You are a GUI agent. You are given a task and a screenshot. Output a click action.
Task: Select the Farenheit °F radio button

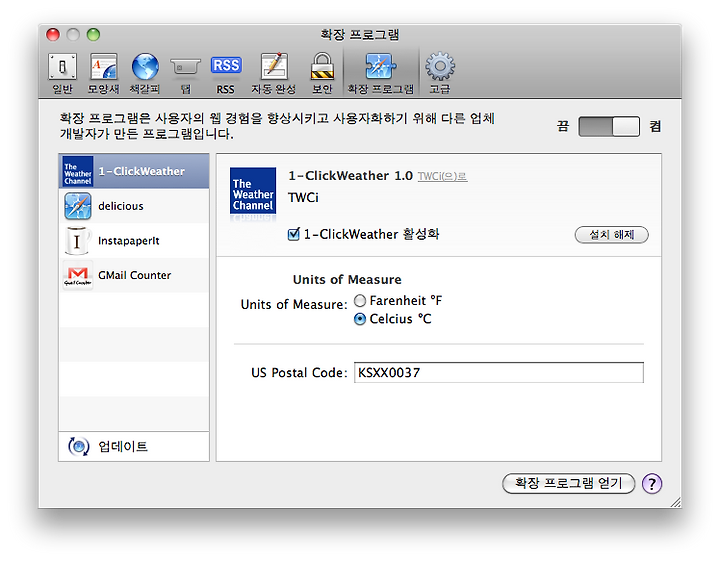(x=360, y=301)
